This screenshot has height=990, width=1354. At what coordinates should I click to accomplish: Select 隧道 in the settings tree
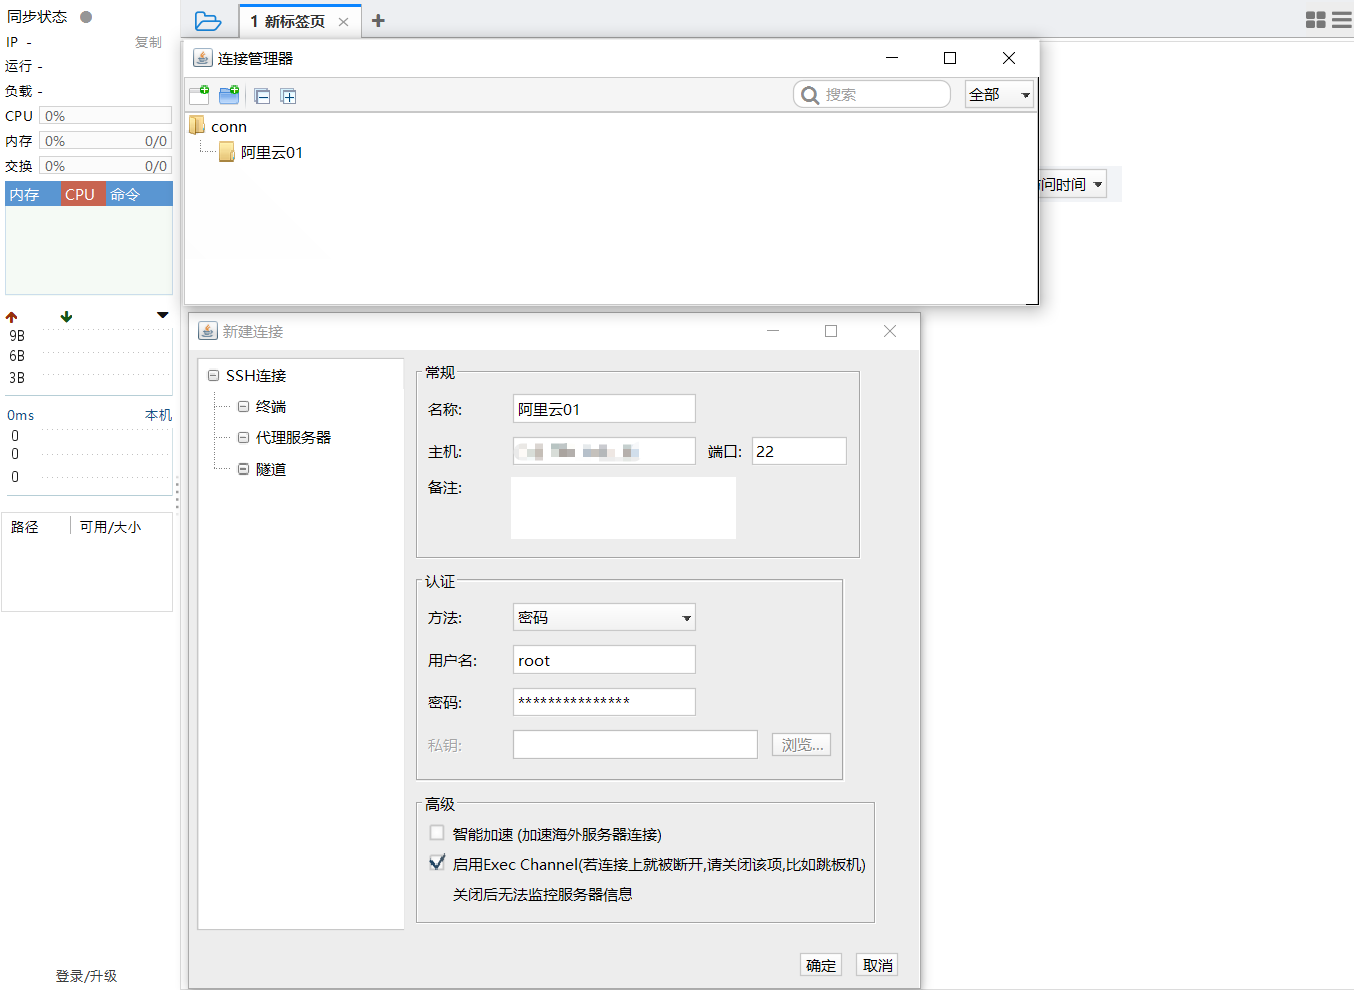pyautogui.click(x=271, y=469)
